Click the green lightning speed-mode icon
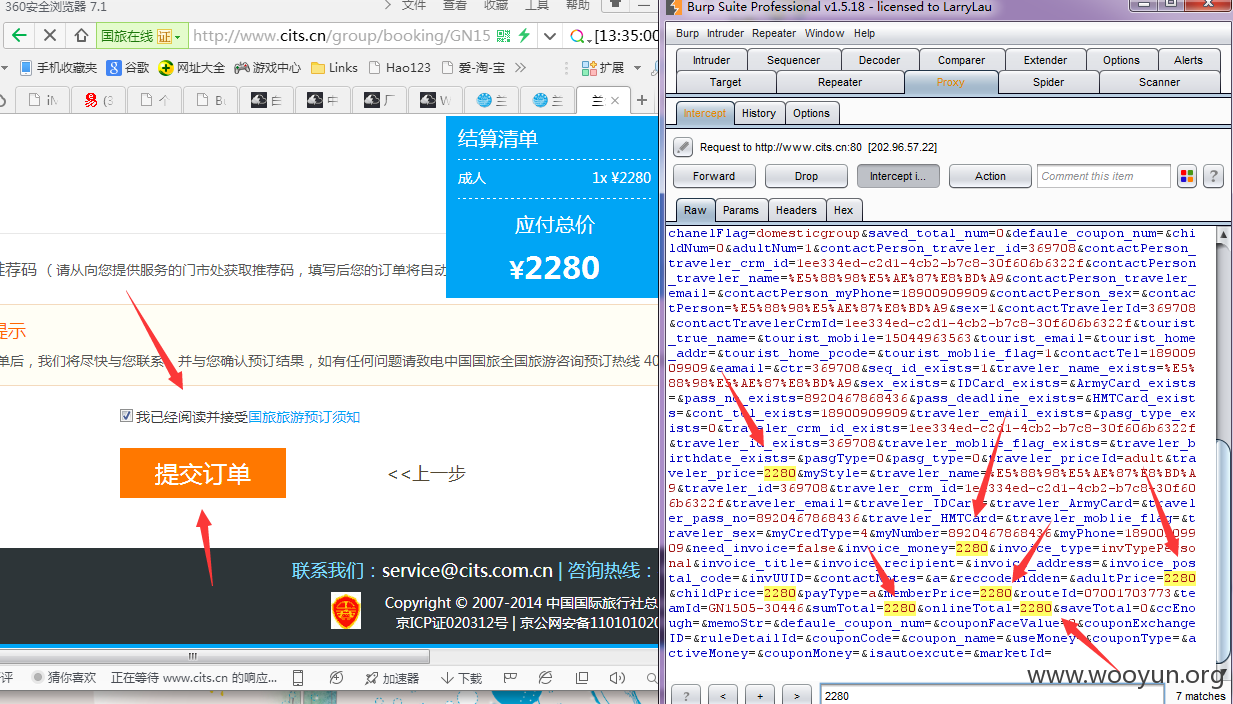The width and height of the screenshot is (1233, 704). (x=524, y=36)
